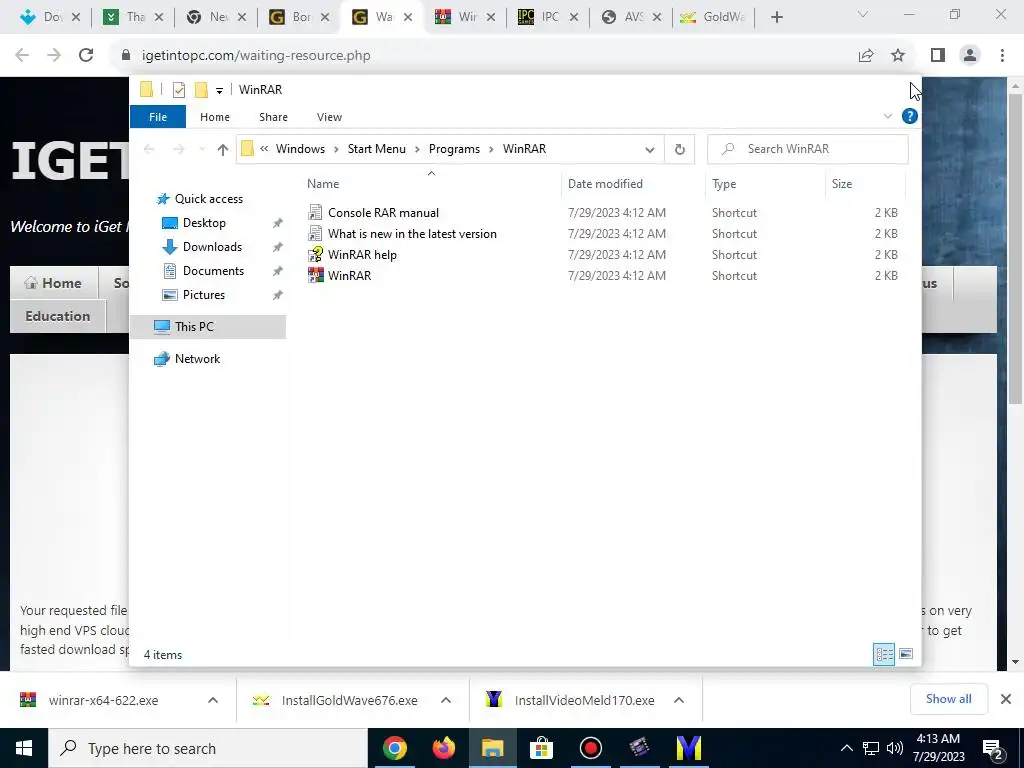Select Console RAR manual shortcut icon
Image resolution: width=1024 pixels, height=768 pixels.
pyautogui.click(x=315, y=213)
